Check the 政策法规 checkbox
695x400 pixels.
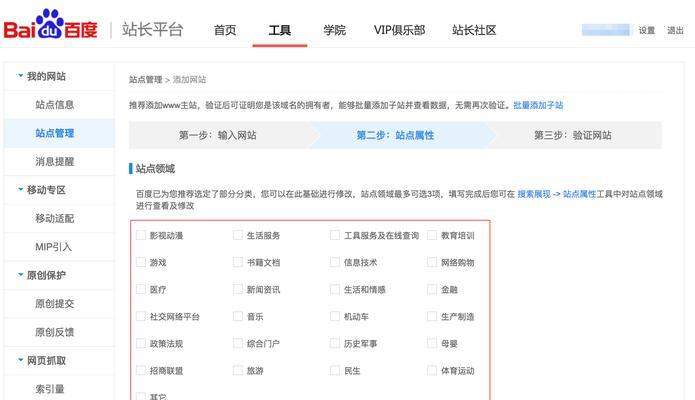coord(141,343)
